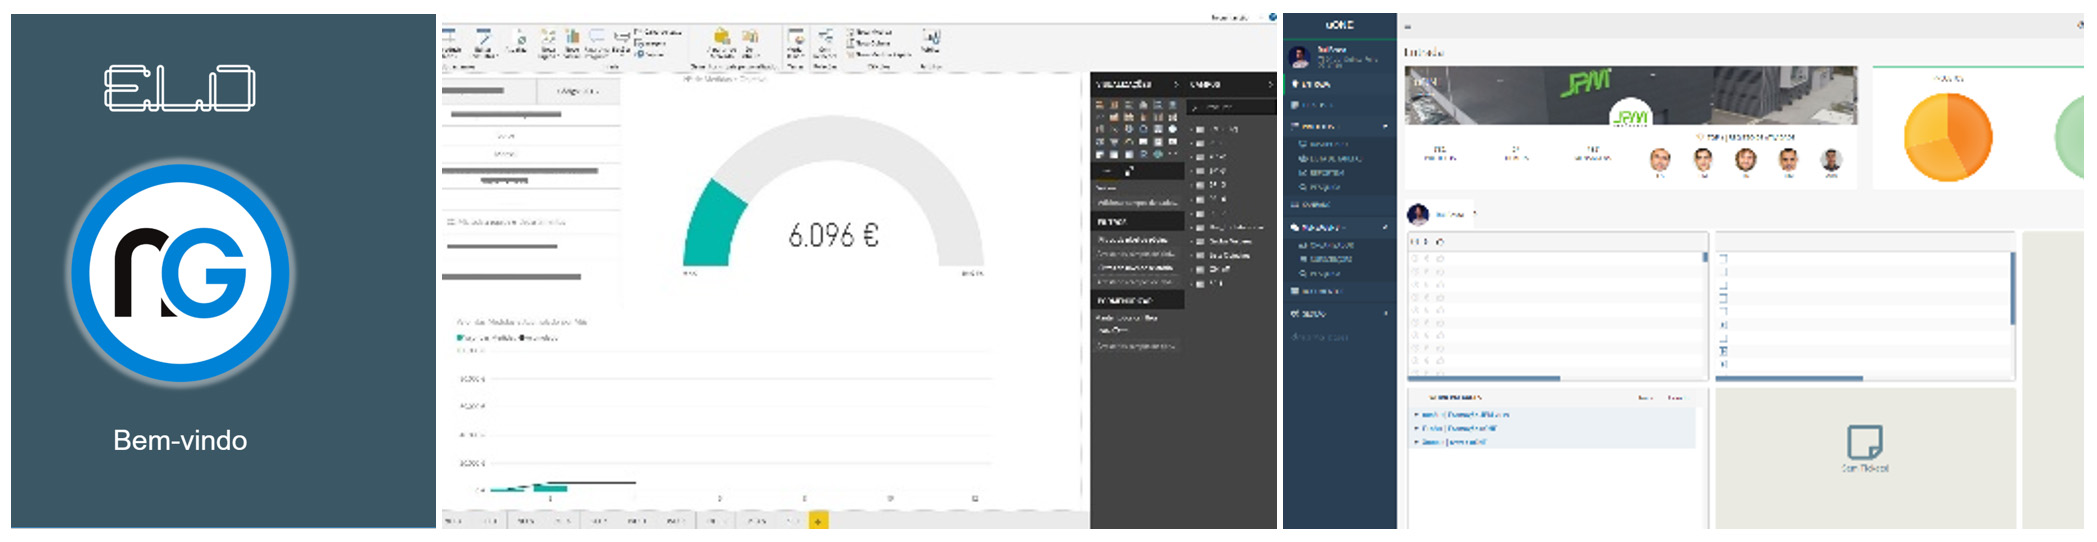This screenshot has width=2097, height=542.
Task: Collapse the Visualizações pane using its chevron
Action: point(1176,84)
